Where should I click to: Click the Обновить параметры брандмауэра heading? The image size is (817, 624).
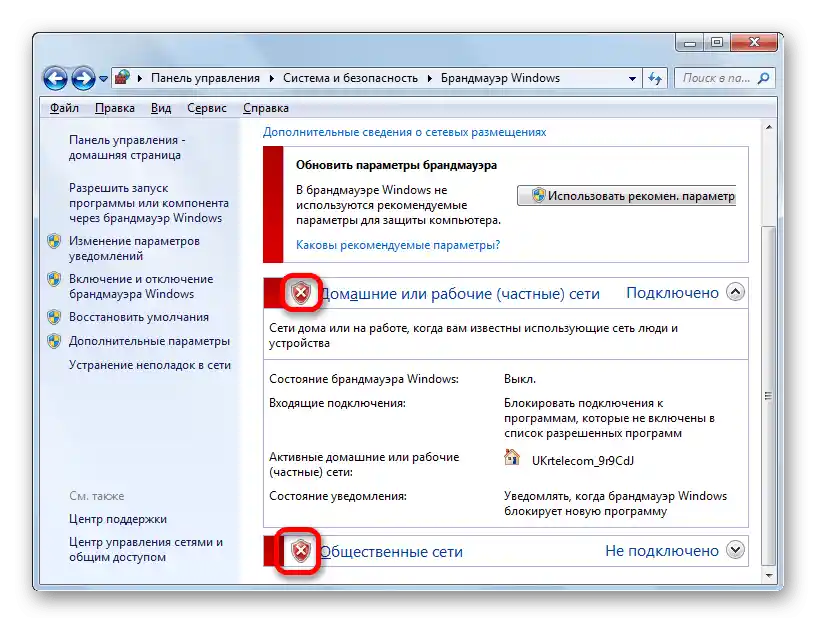[397, 165]
